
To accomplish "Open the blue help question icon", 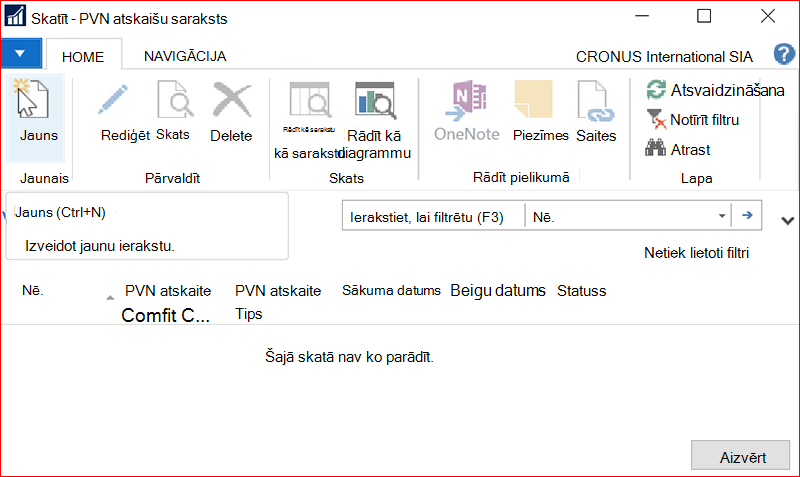I will [x=784, y=54].
